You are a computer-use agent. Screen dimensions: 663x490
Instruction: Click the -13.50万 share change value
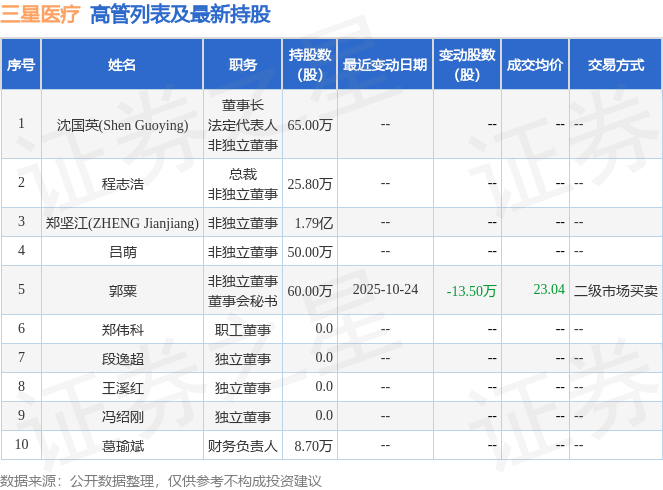(x=471, y=291)
